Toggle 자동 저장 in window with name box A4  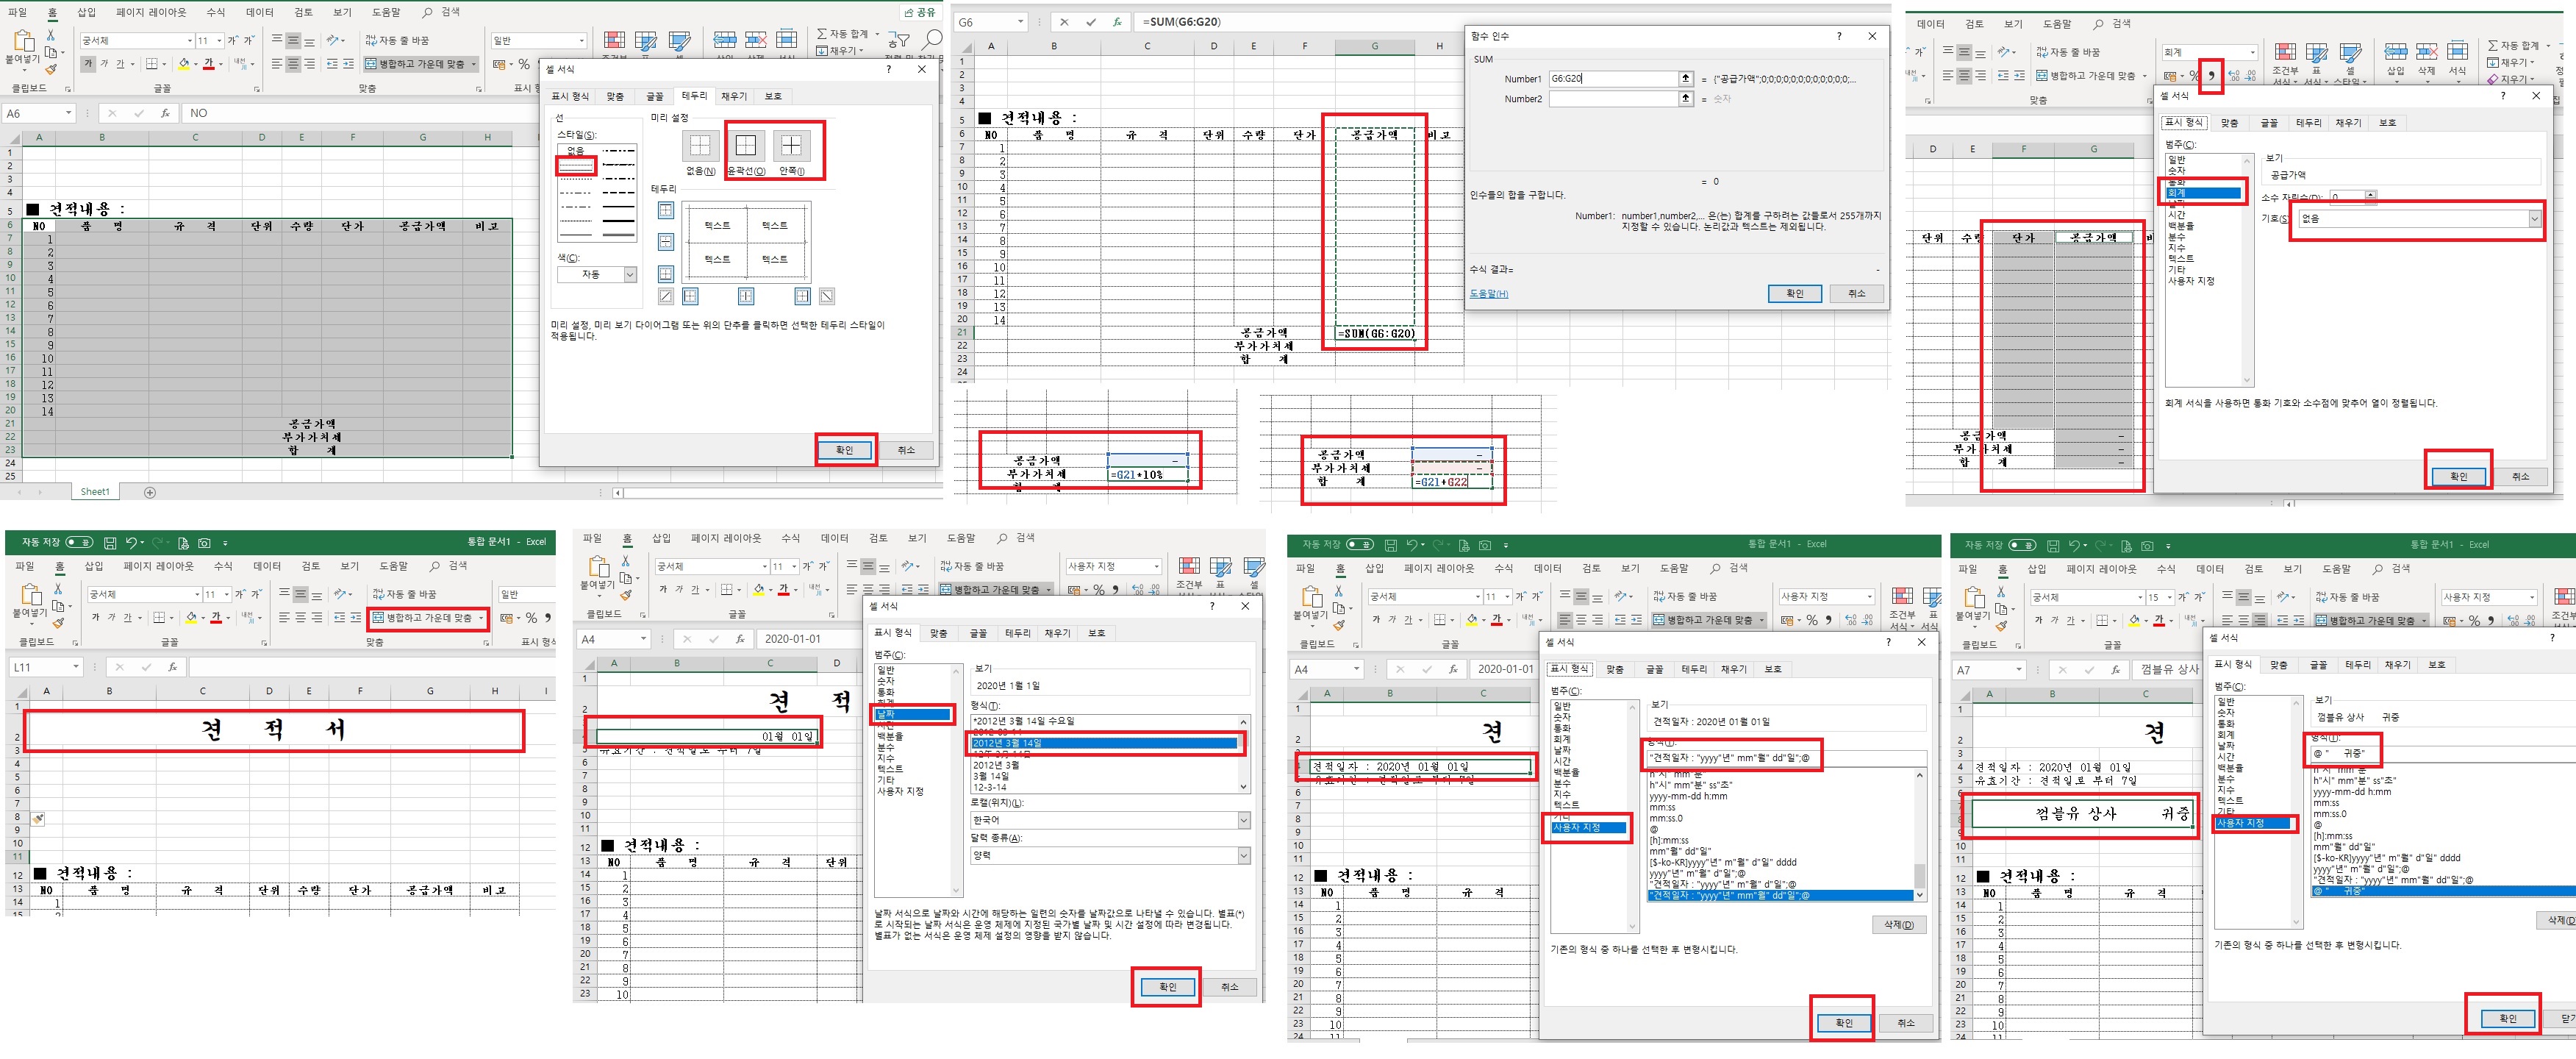coord(1359,544)
